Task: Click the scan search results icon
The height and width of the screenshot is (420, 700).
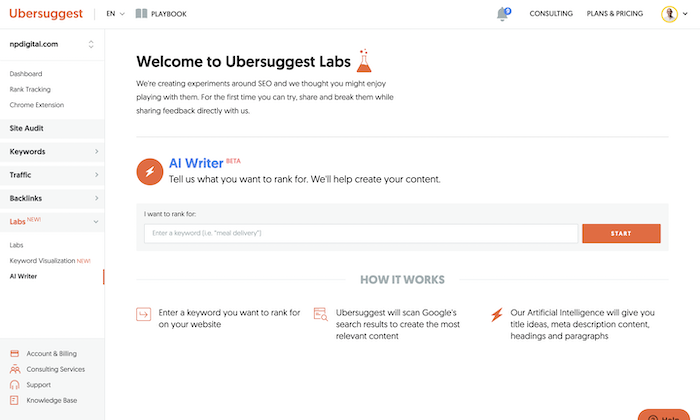Action: [x=321, y=314]
